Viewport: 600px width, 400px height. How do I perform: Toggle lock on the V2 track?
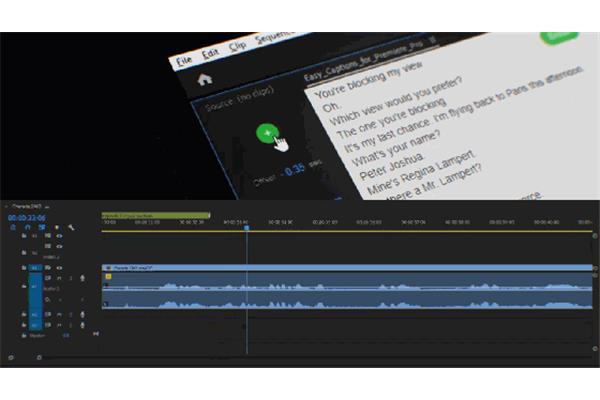click(24, 253)
